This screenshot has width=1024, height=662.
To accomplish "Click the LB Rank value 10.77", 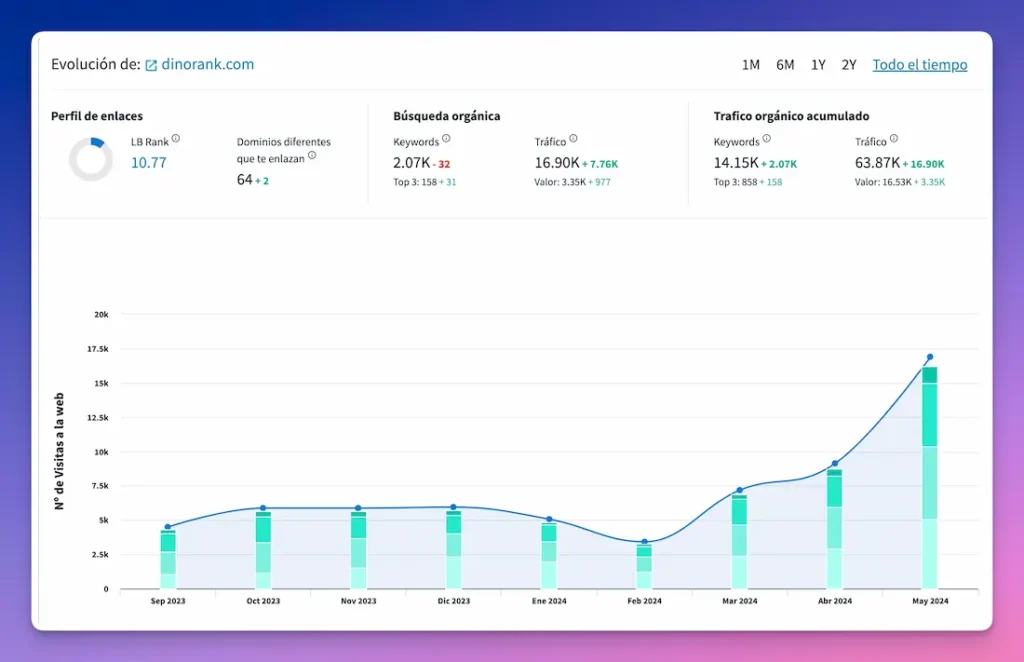I will 149,162.
